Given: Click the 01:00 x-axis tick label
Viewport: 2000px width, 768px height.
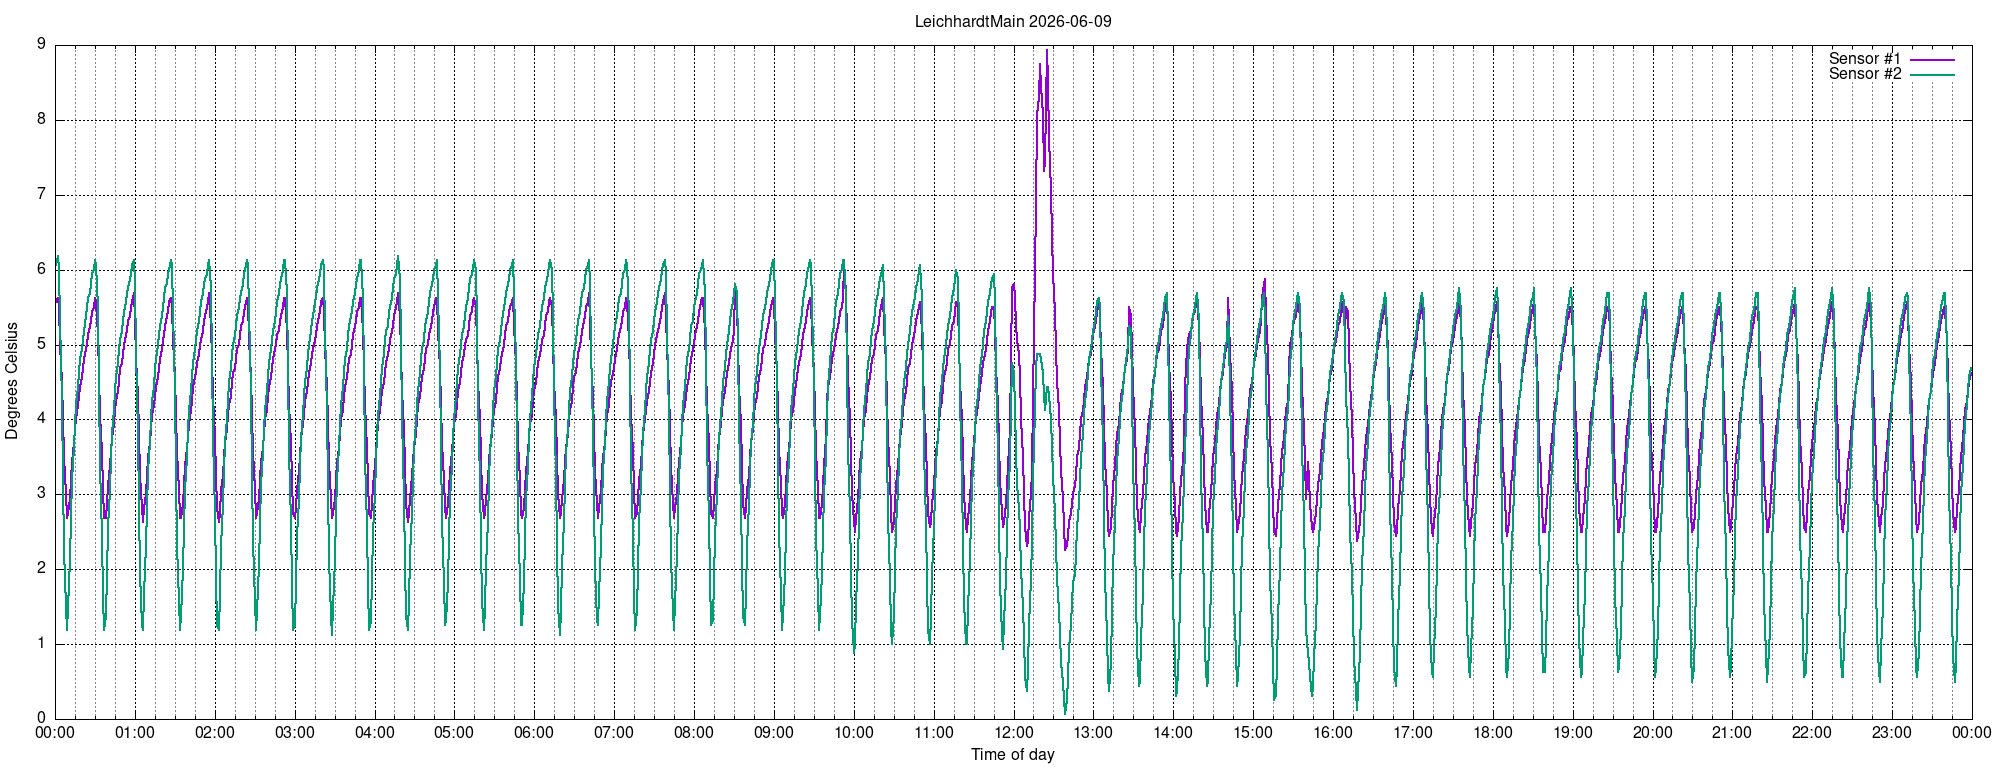Looking at the screenshot, I should 135,733.
